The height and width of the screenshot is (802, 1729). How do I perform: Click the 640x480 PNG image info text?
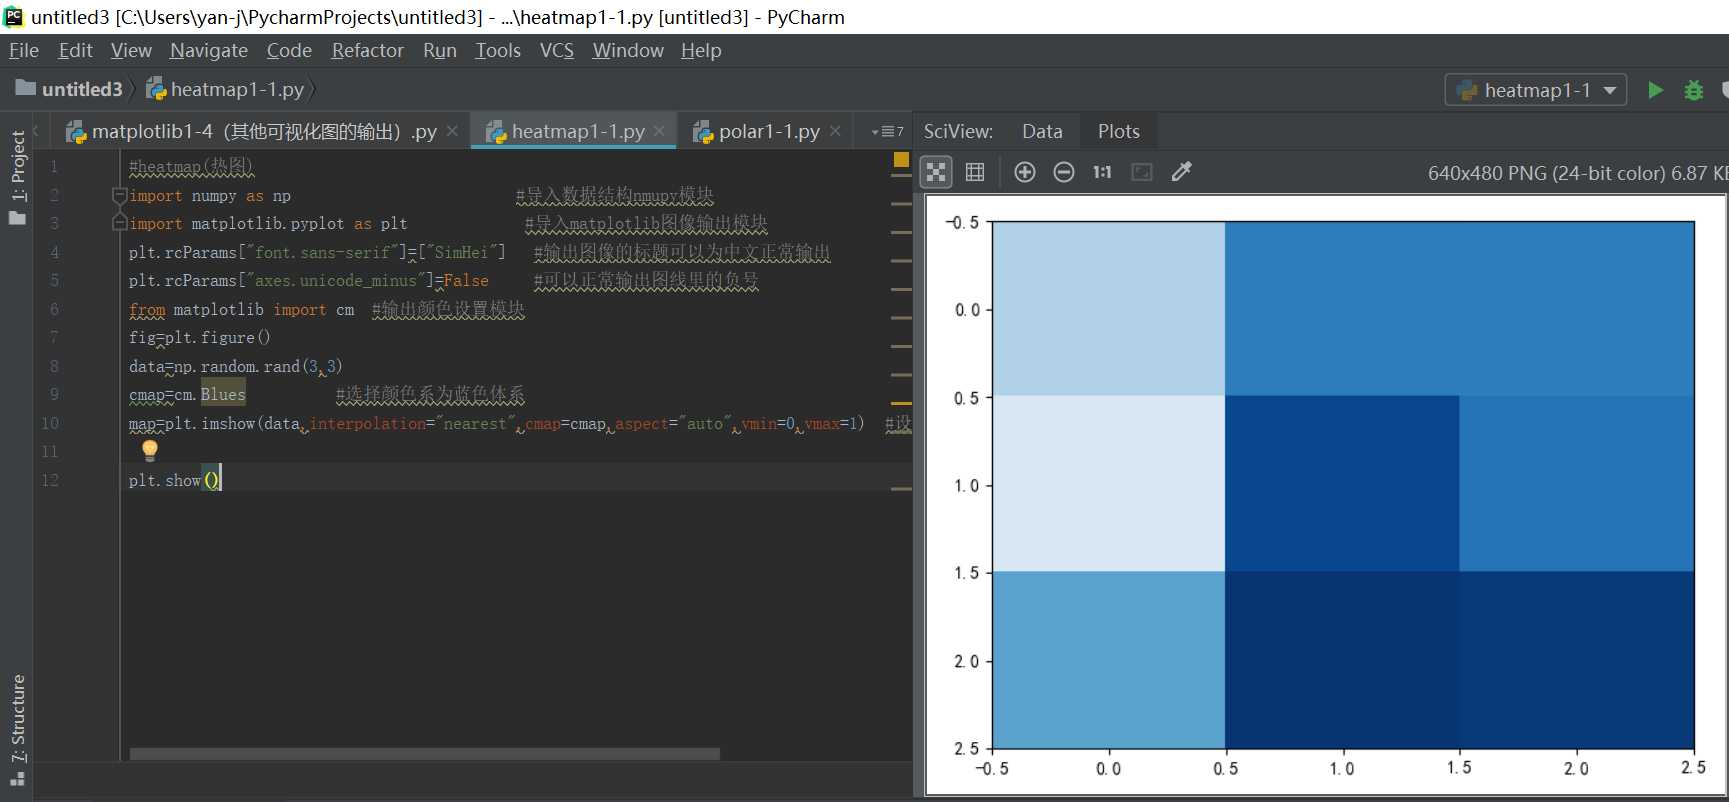tap(1576, 173)
